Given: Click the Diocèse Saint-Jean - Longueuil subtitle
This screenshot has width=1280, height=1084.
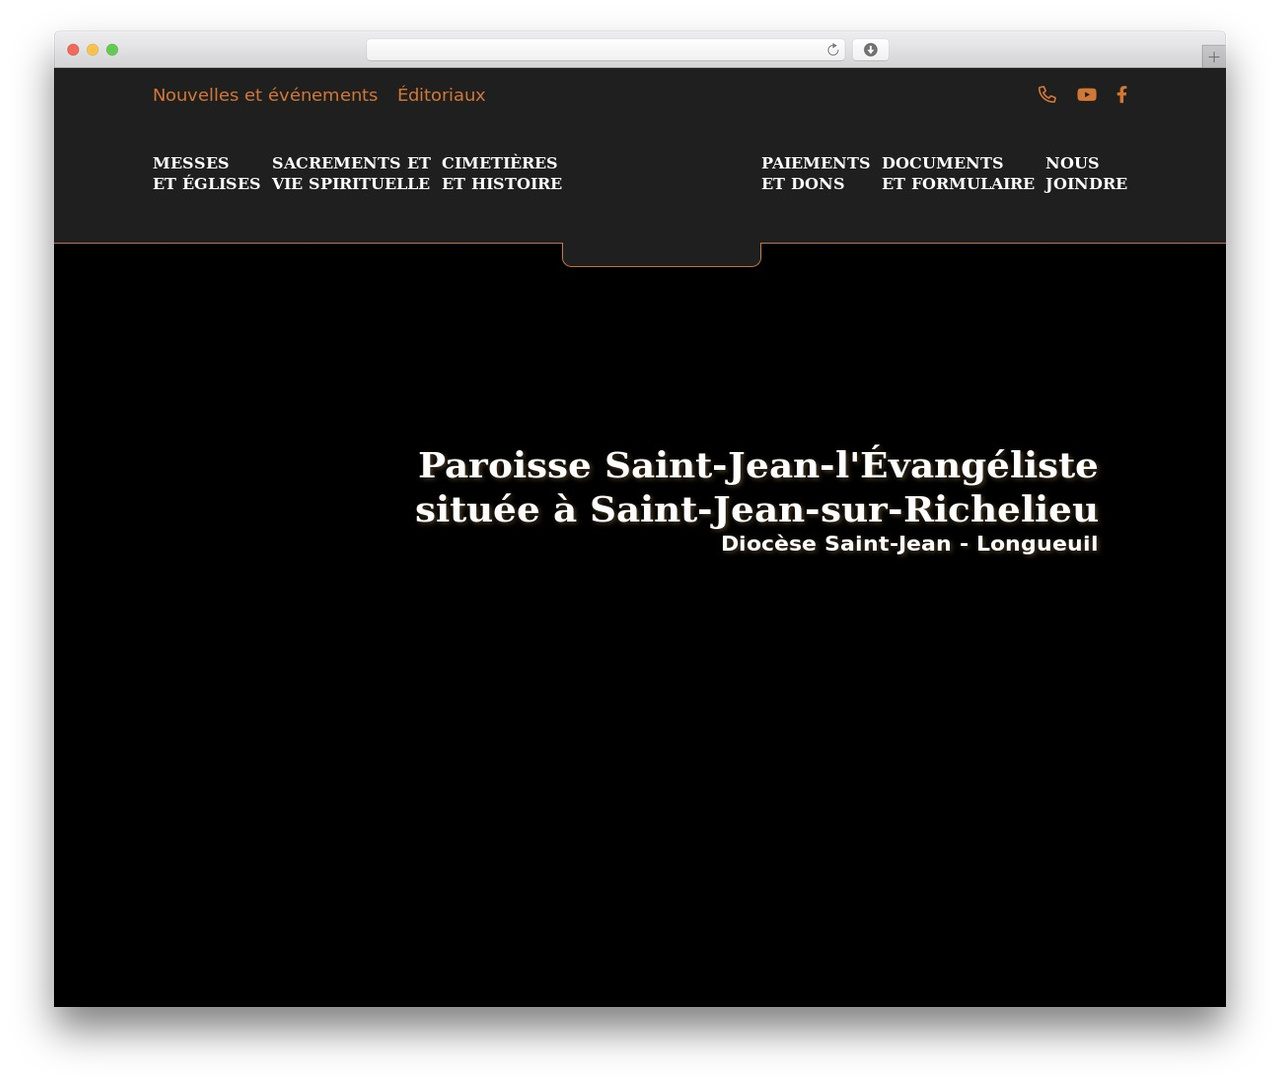Looking at the screenshot, I should pos(910,544).
